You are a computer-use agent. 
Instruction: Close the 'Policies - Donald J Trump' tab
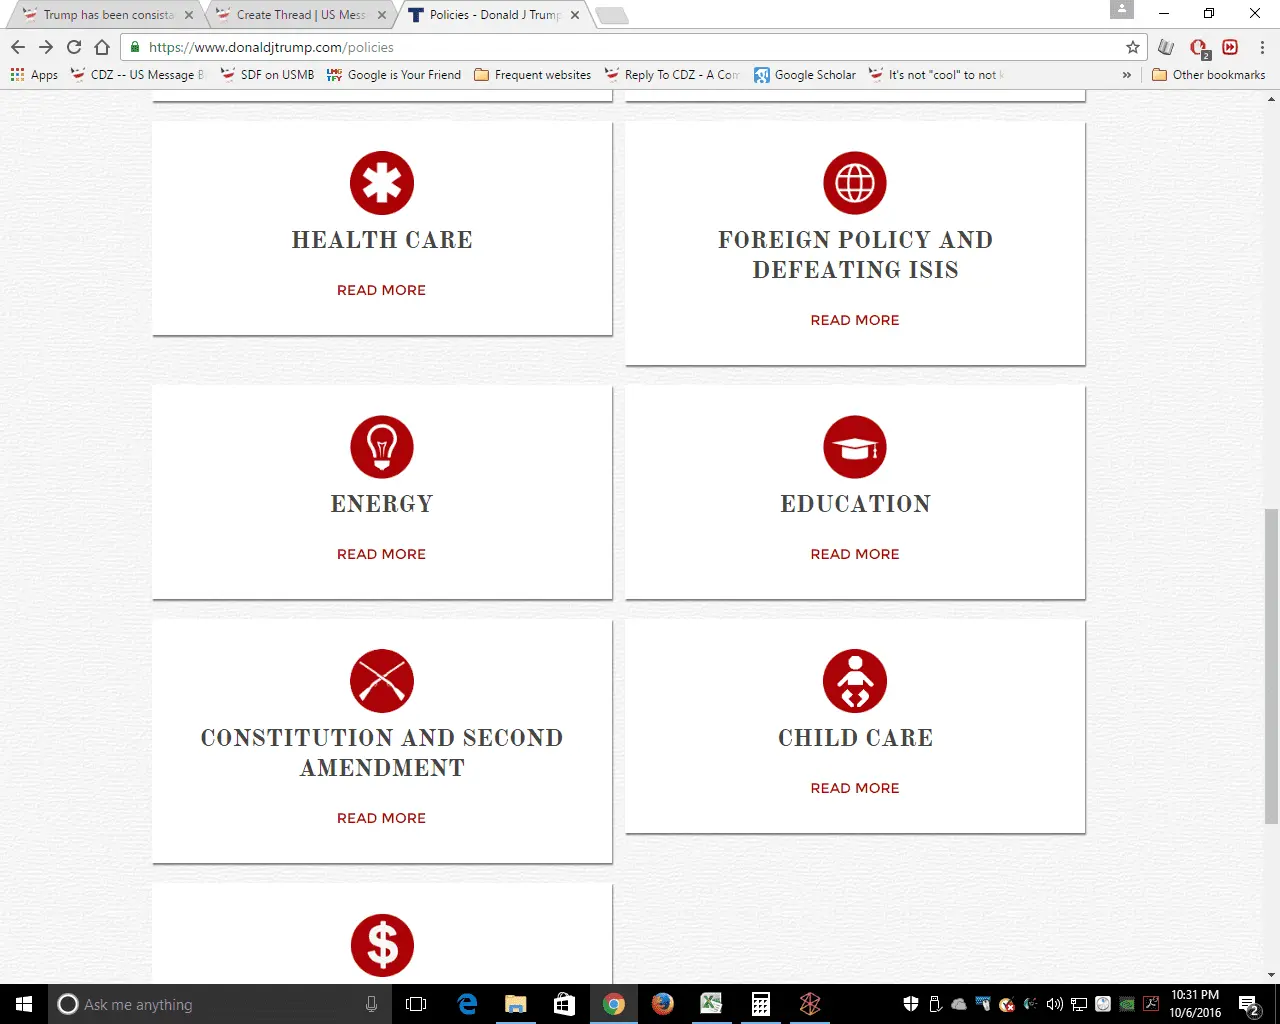point(575,15)
